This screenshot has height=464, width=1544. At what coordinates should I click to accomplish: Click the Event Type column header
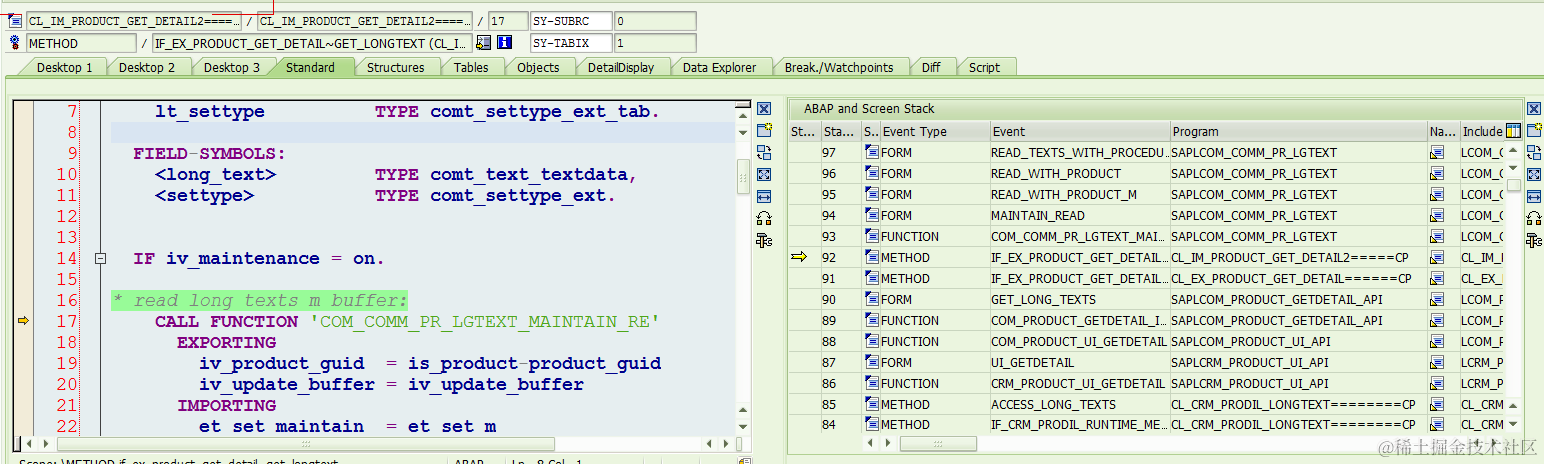(934, 131)
